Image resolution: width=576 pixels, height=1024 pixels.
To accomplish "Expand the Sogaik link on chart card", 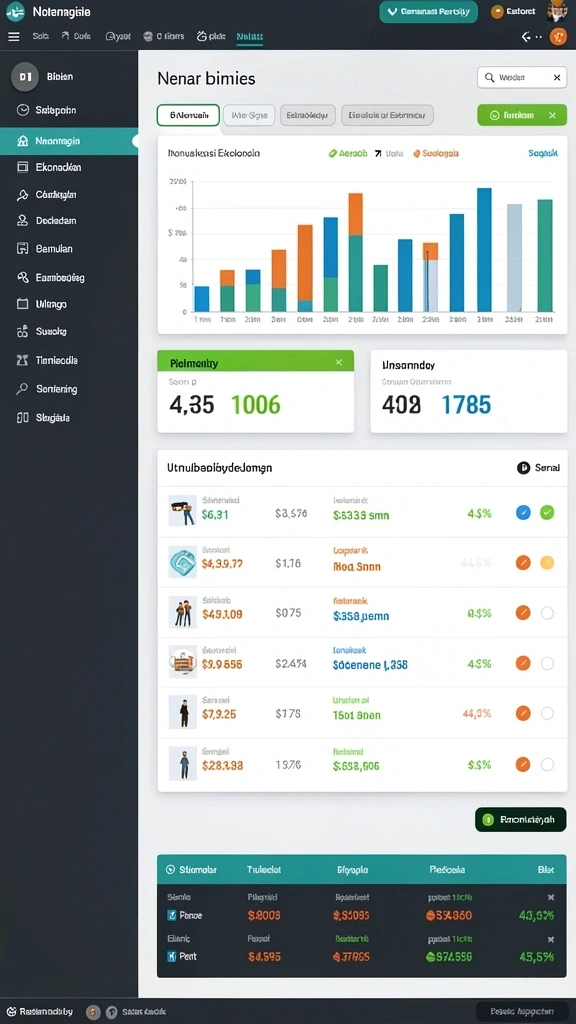I will [543, 153].
